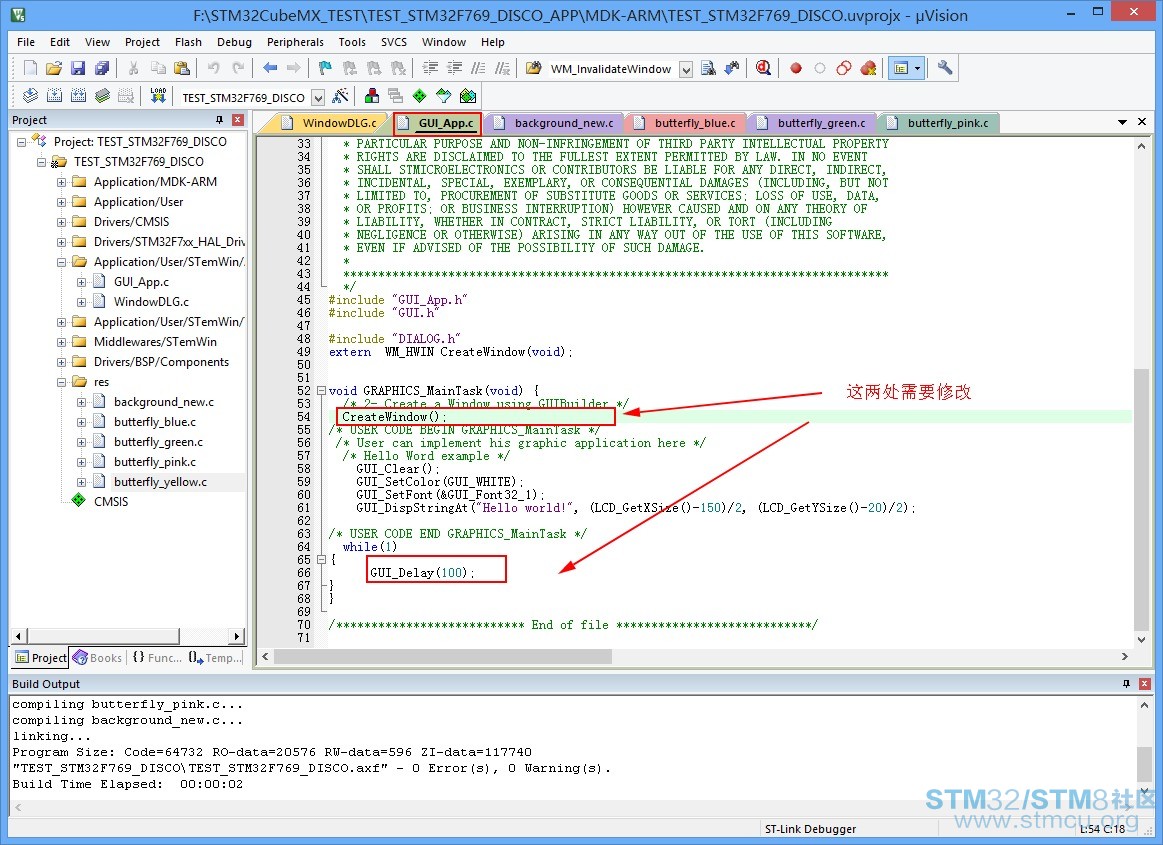Image resolution: width=1163 pixels, height=845 pixels.
Task: Switch to the Templates panel tab
Action: [215, 658]
